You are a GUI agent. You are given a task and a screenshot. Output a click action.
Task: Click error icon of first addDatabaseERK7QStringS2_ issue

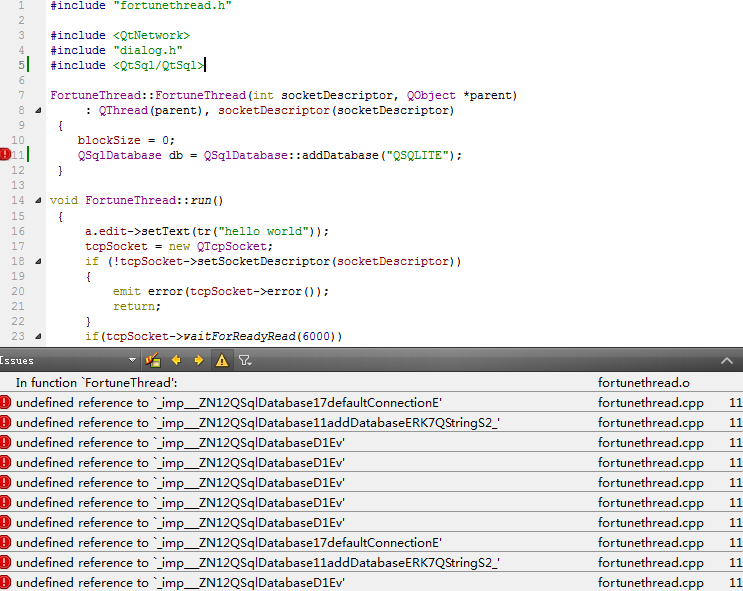tap(5, 422)
